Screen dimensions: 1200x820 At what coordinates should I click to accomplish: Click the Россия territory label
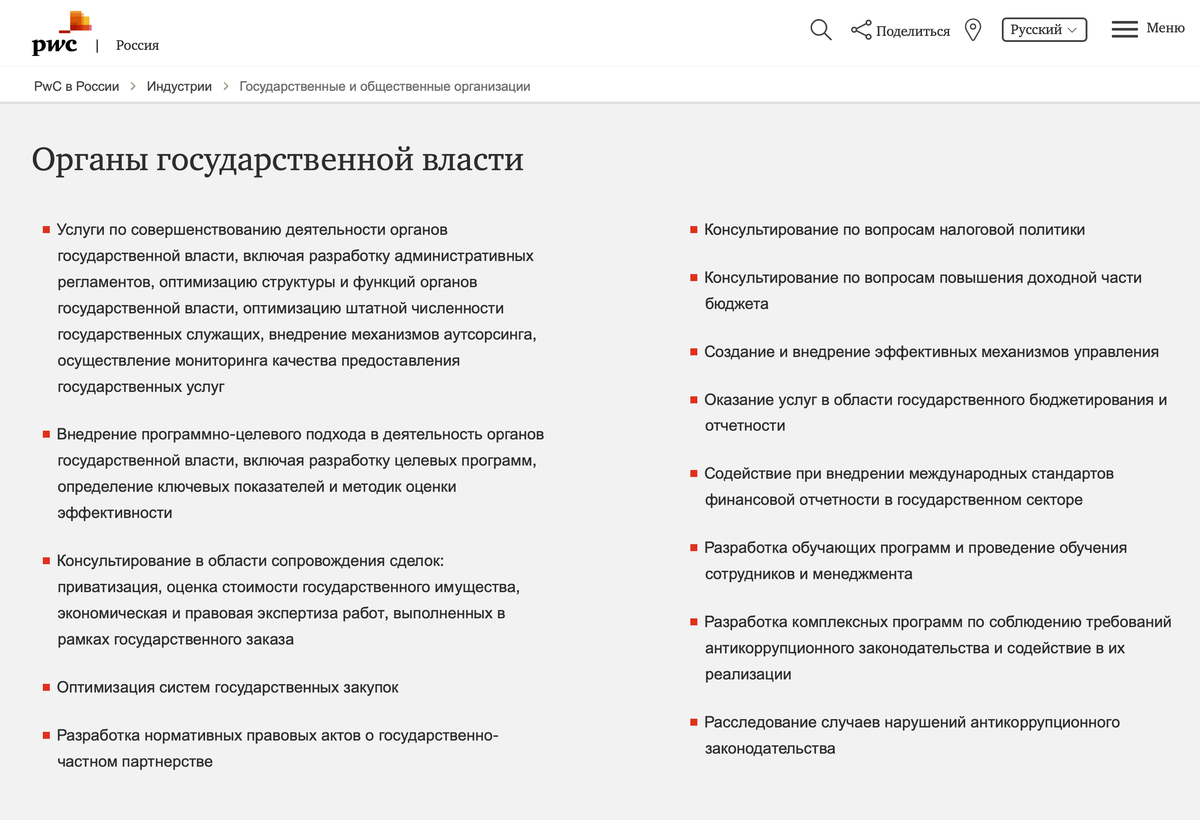click(137, 45)
